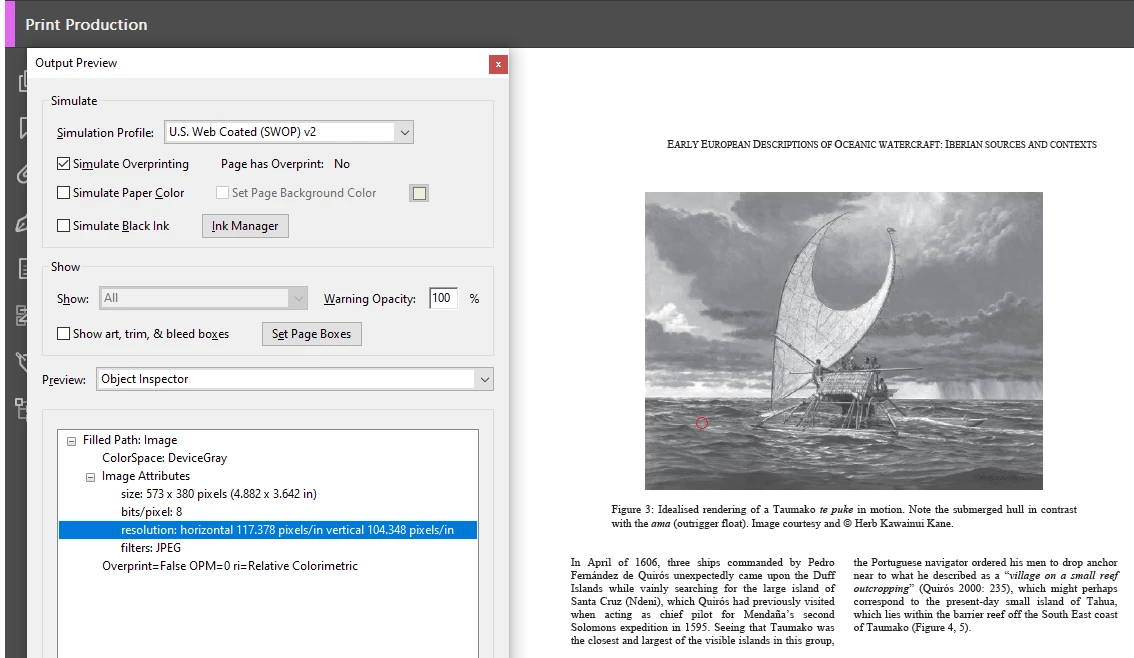The width and height of the screenshot is (1134, 658).
Task: Open the Page Thumbnails sidebar icon
Action: pos(22,82)
